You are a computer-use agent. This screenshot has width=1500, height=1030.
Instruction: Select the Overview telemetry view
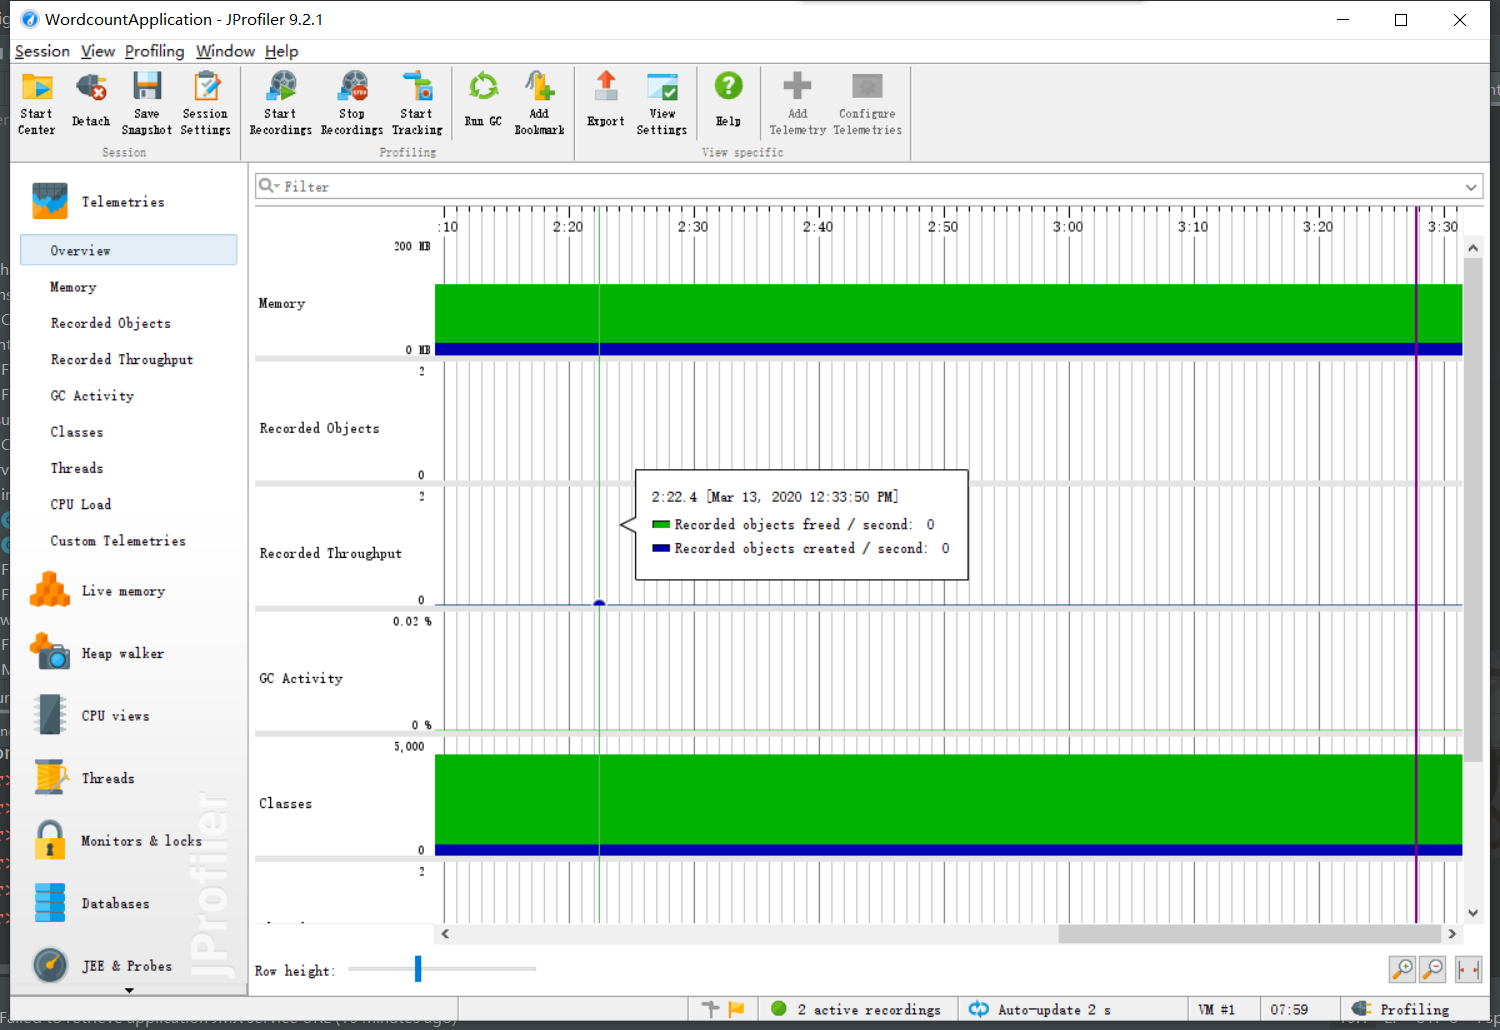coord(129,250)
